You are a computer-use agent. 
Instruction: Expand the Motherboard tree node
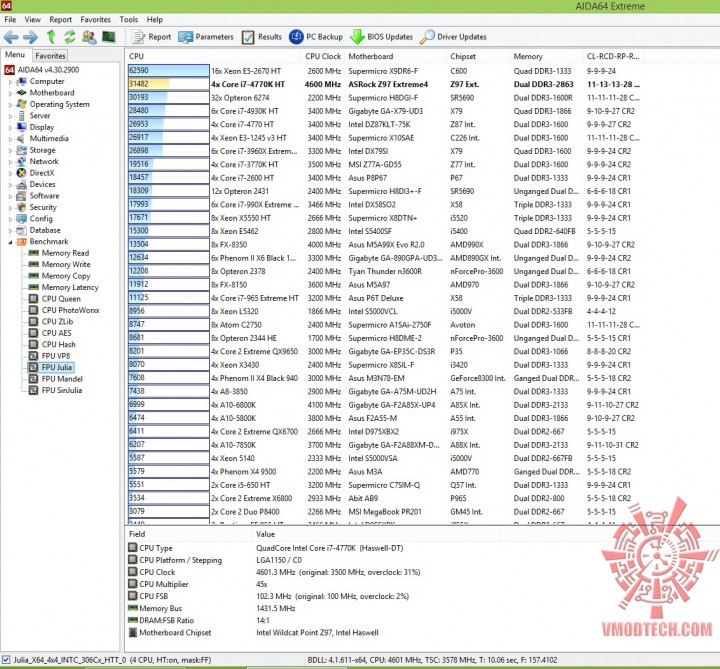coord(10,93)
